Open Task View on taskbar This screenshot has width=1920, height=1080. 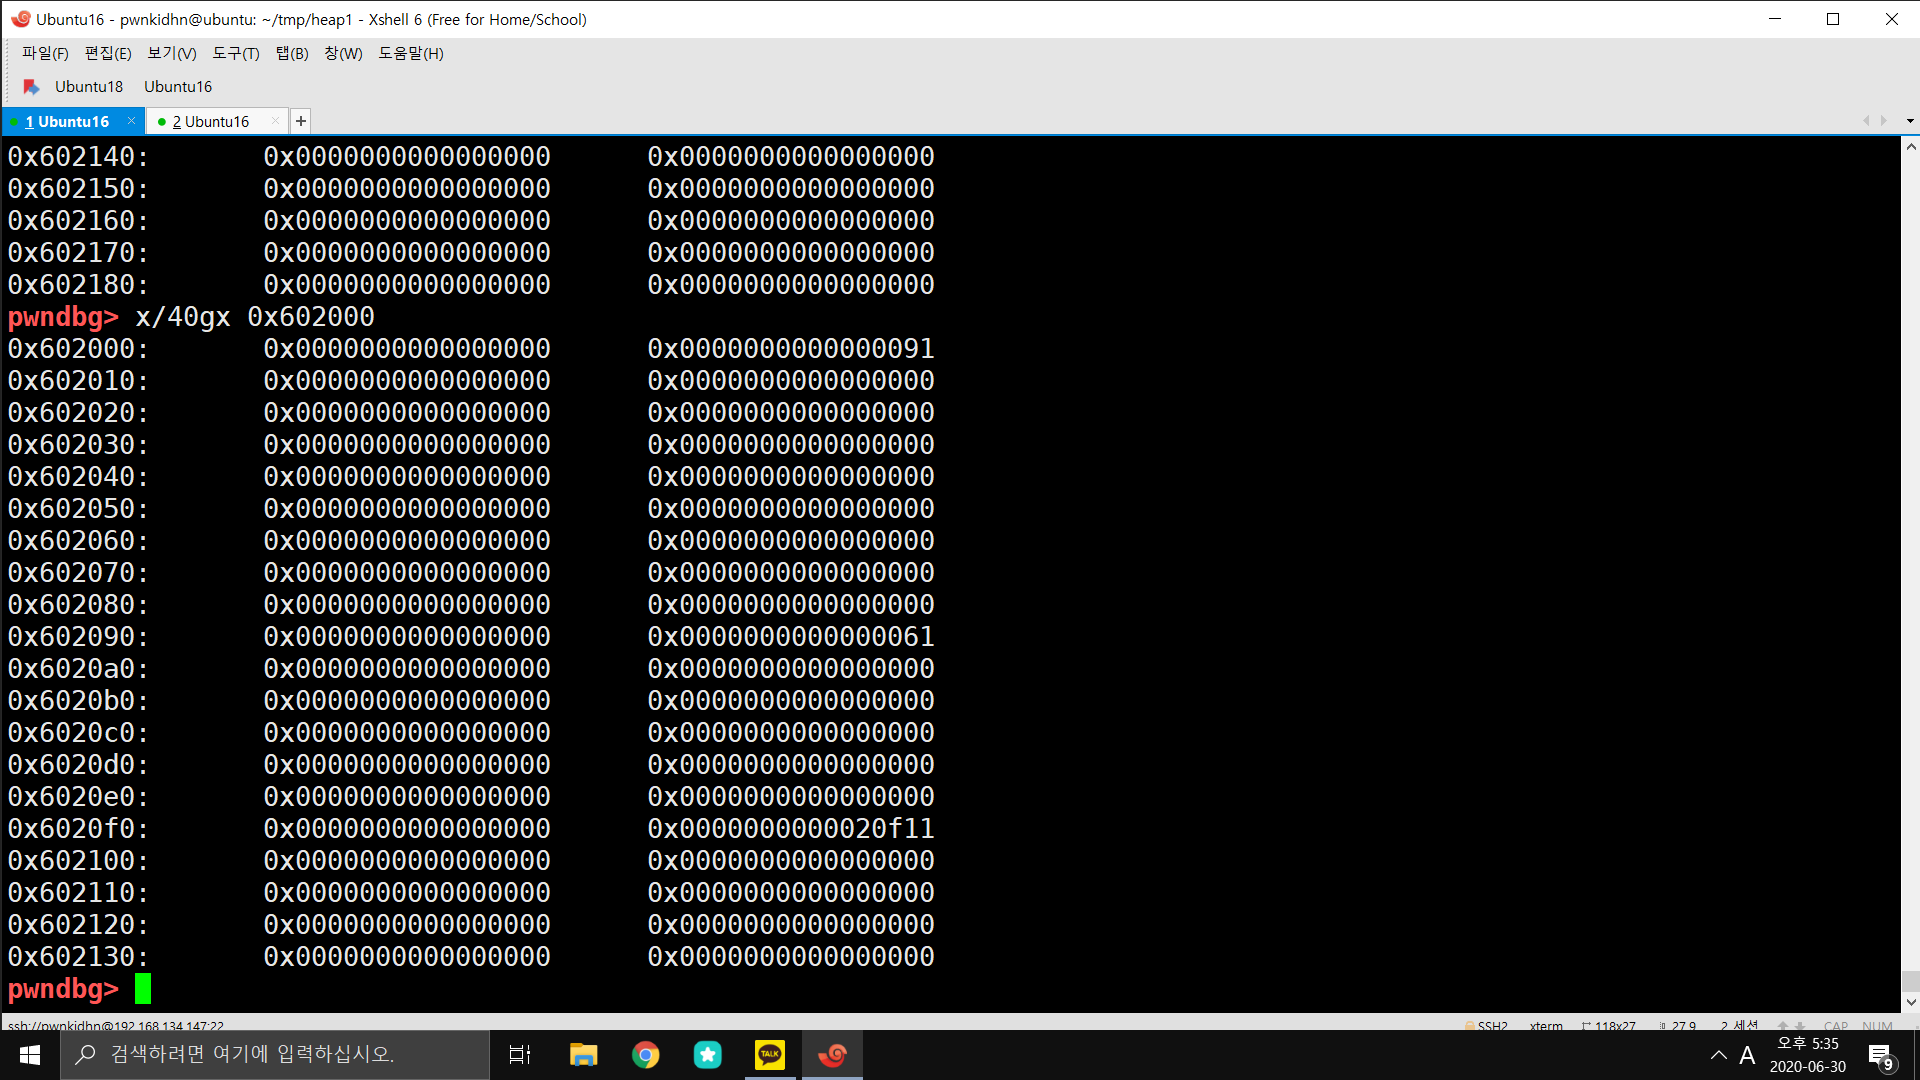coord(520,1055)
